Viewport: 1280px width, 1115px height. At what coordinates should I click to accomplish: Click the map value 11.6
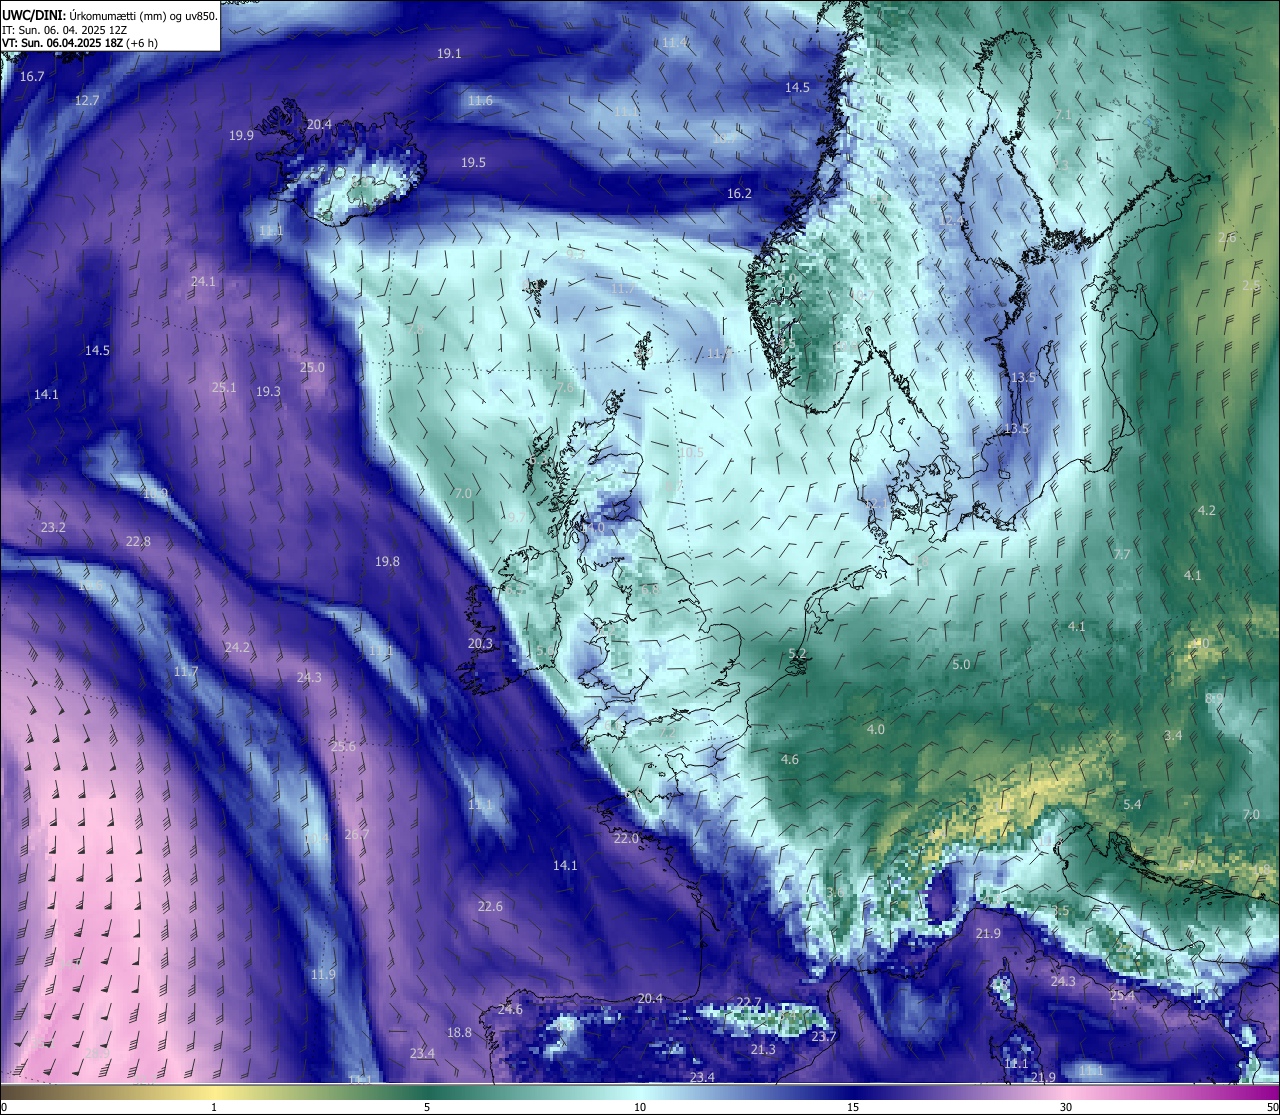coord(480,101)
